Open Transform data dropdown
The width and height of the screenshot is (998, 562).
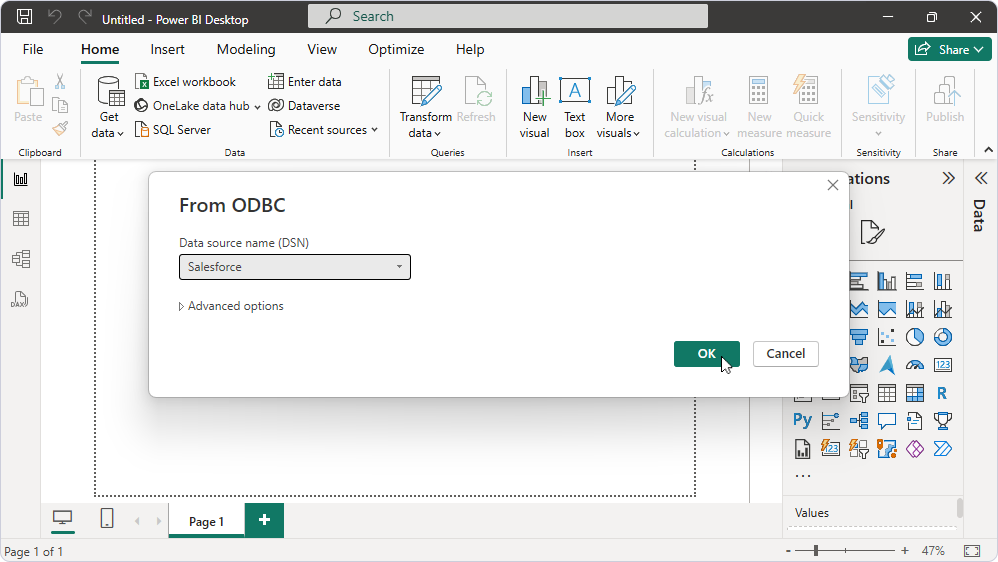point(425,107)
